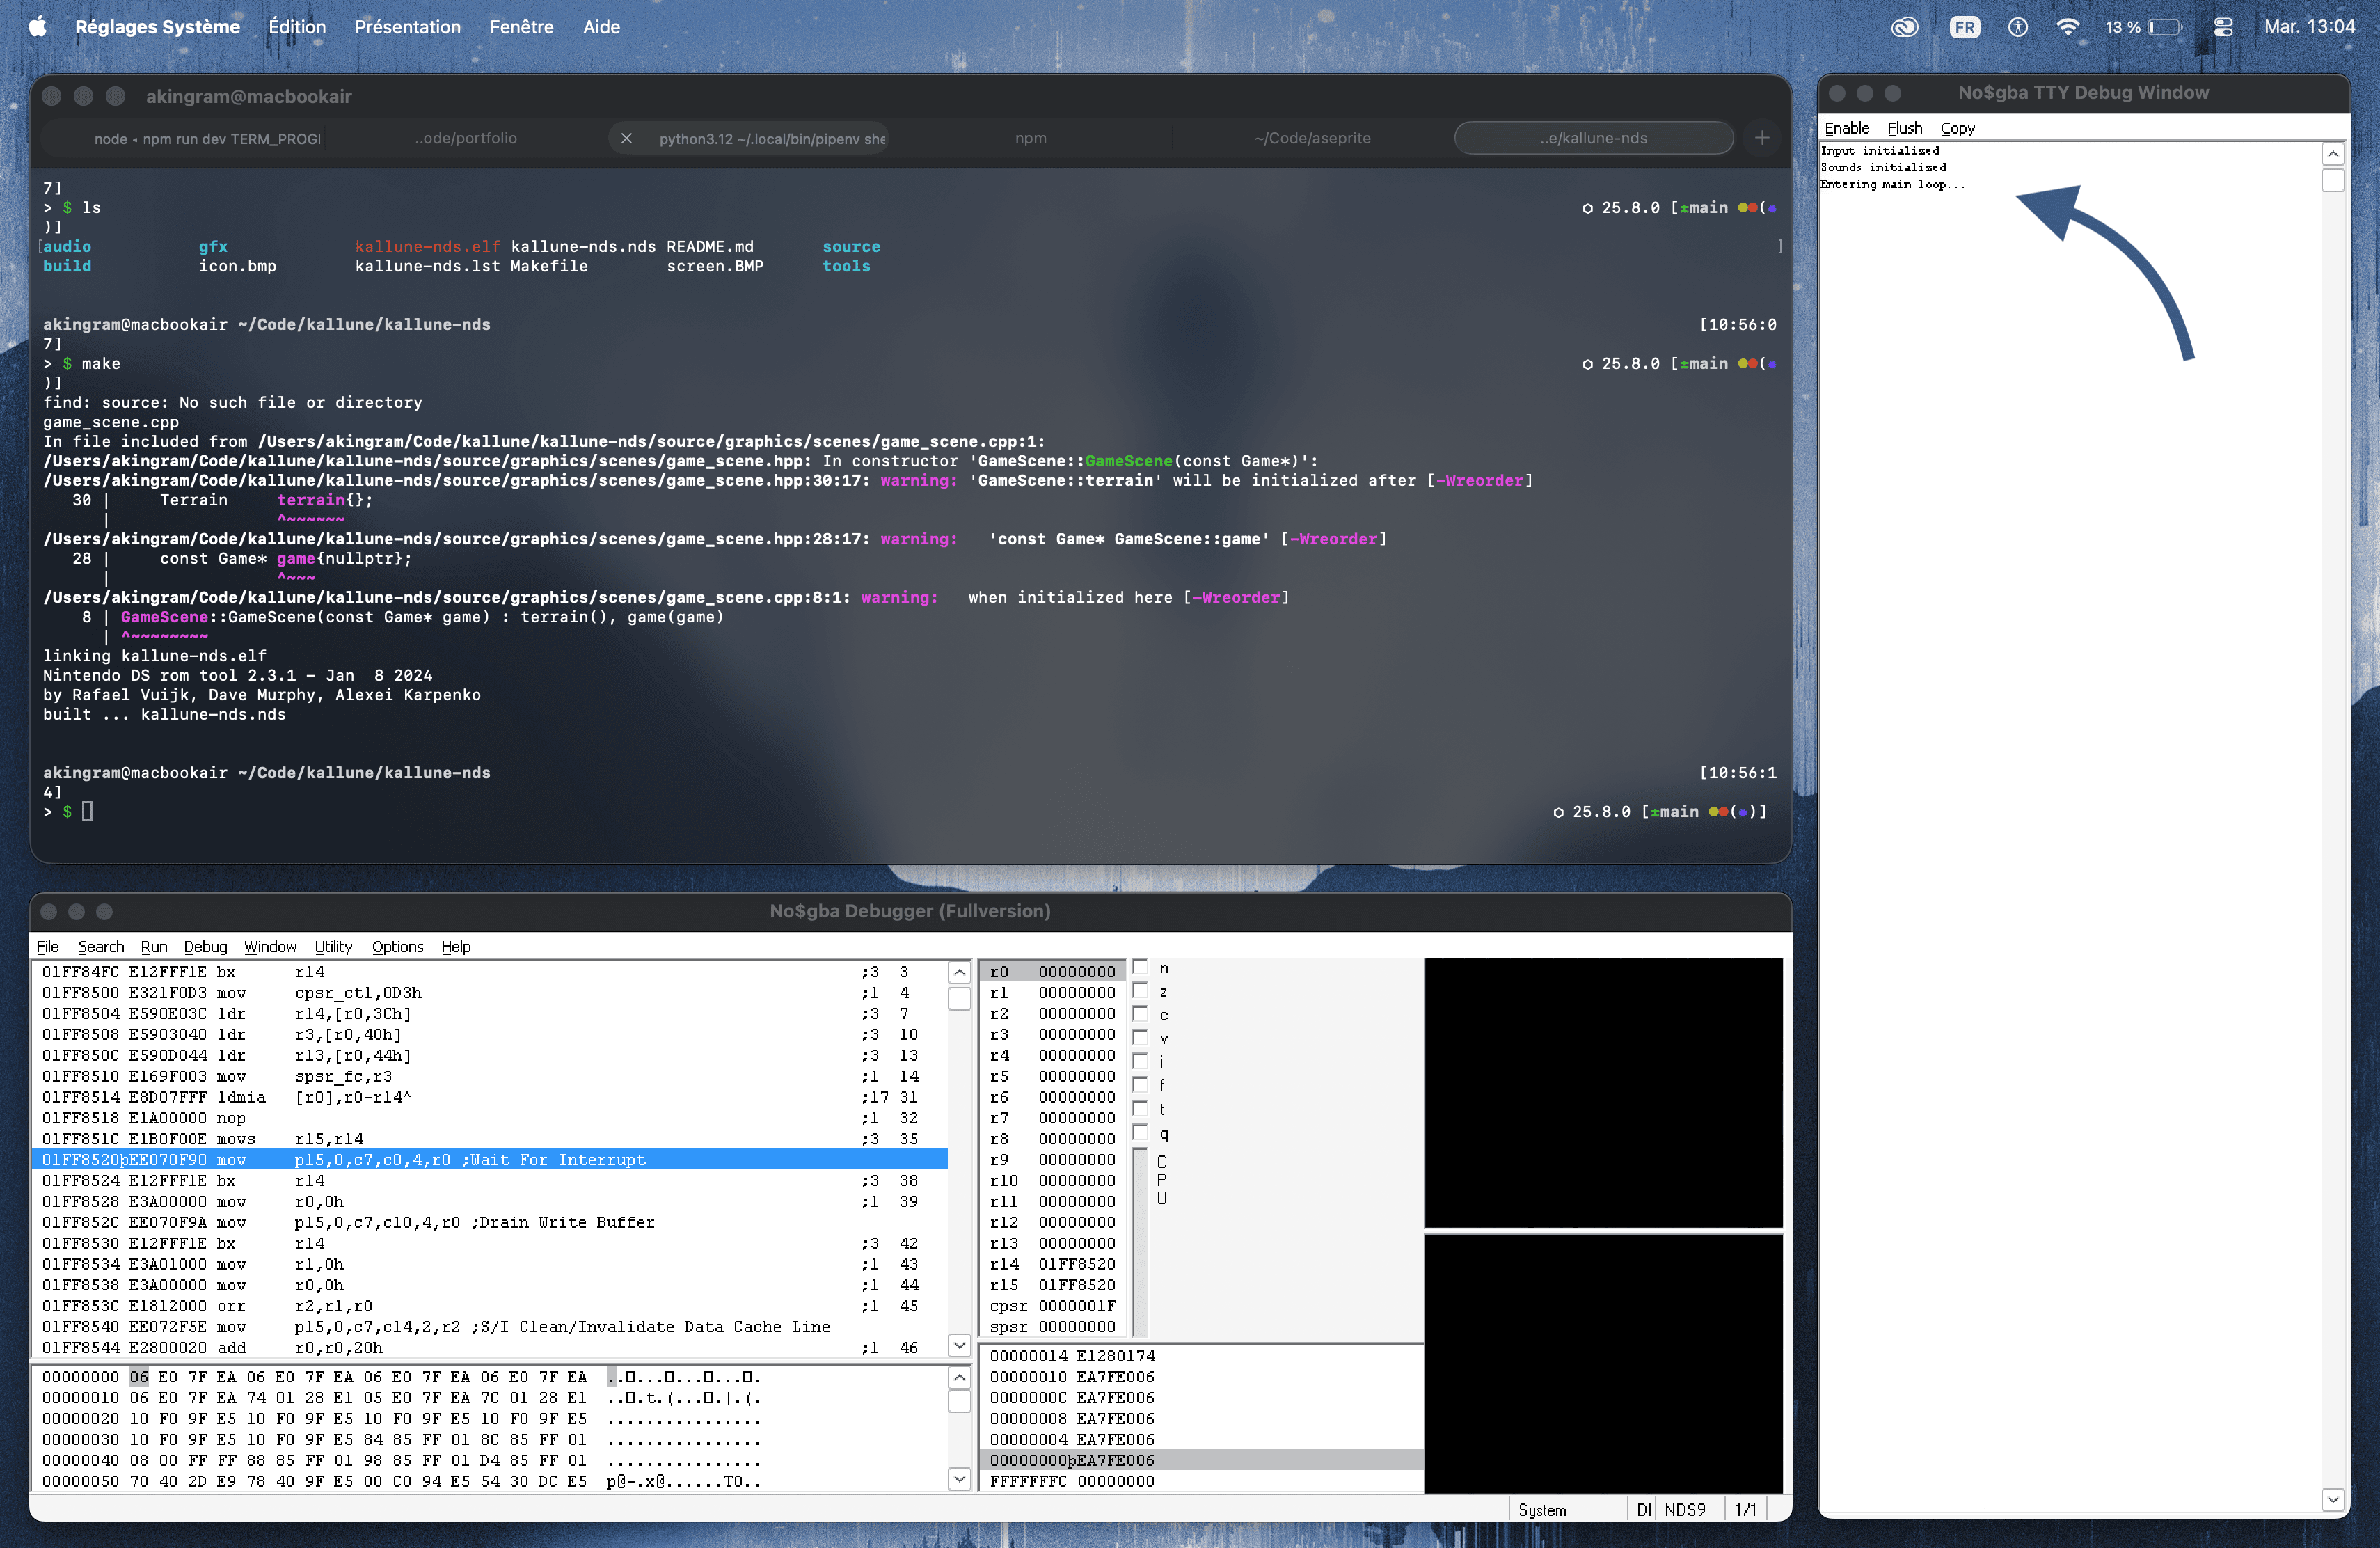Open the Apple menu icon

37,27
